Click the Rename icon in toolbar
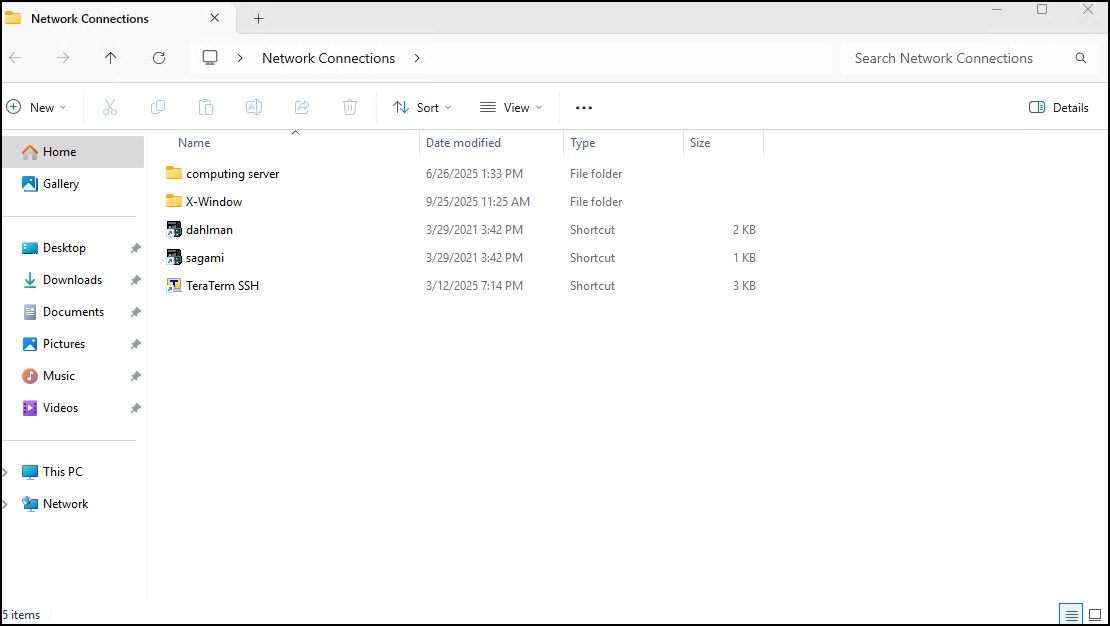This screenshot has width=1110, height=626. pyautogui.click(x=254, y=107)
